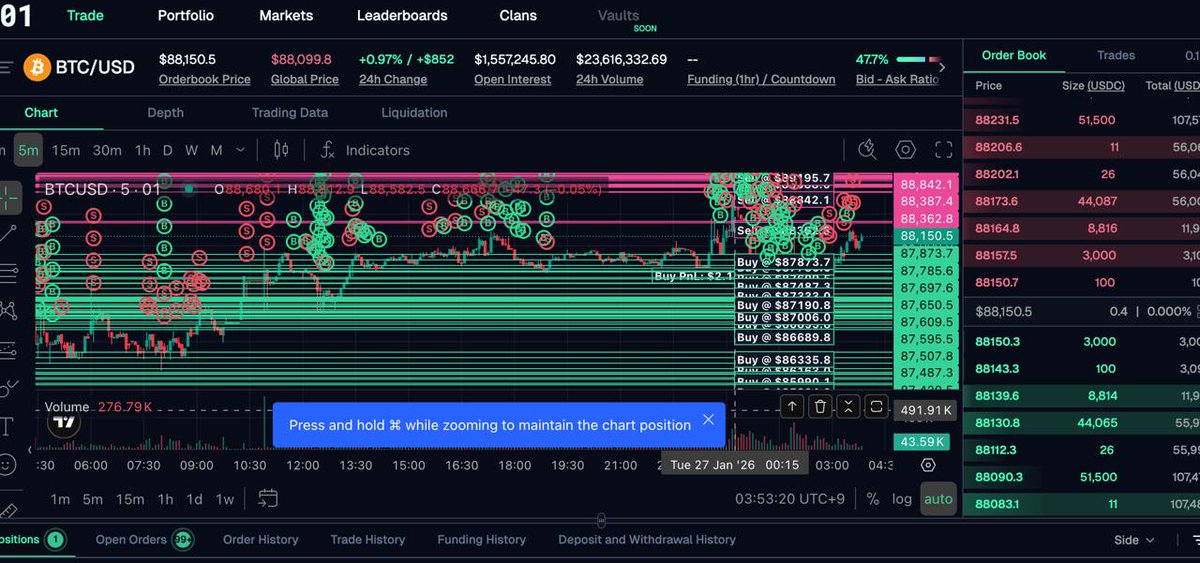Click the Bitcoin coin icon
1200x563 pixels.
pos(37,67)
